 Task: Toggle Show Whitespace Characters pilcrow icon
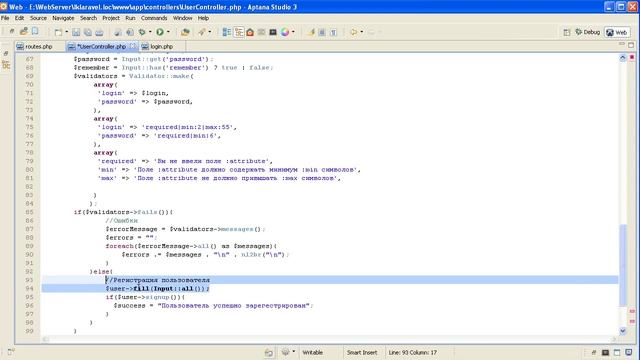pos(333,32)
